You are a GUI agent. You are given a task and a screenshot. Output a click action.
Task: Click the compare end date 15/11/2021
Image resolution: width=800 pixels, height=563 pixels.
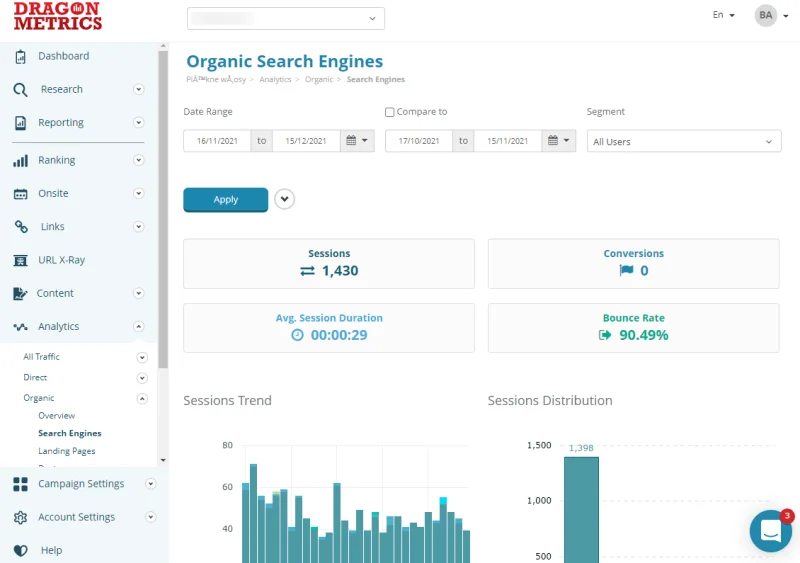pos(508,141)
